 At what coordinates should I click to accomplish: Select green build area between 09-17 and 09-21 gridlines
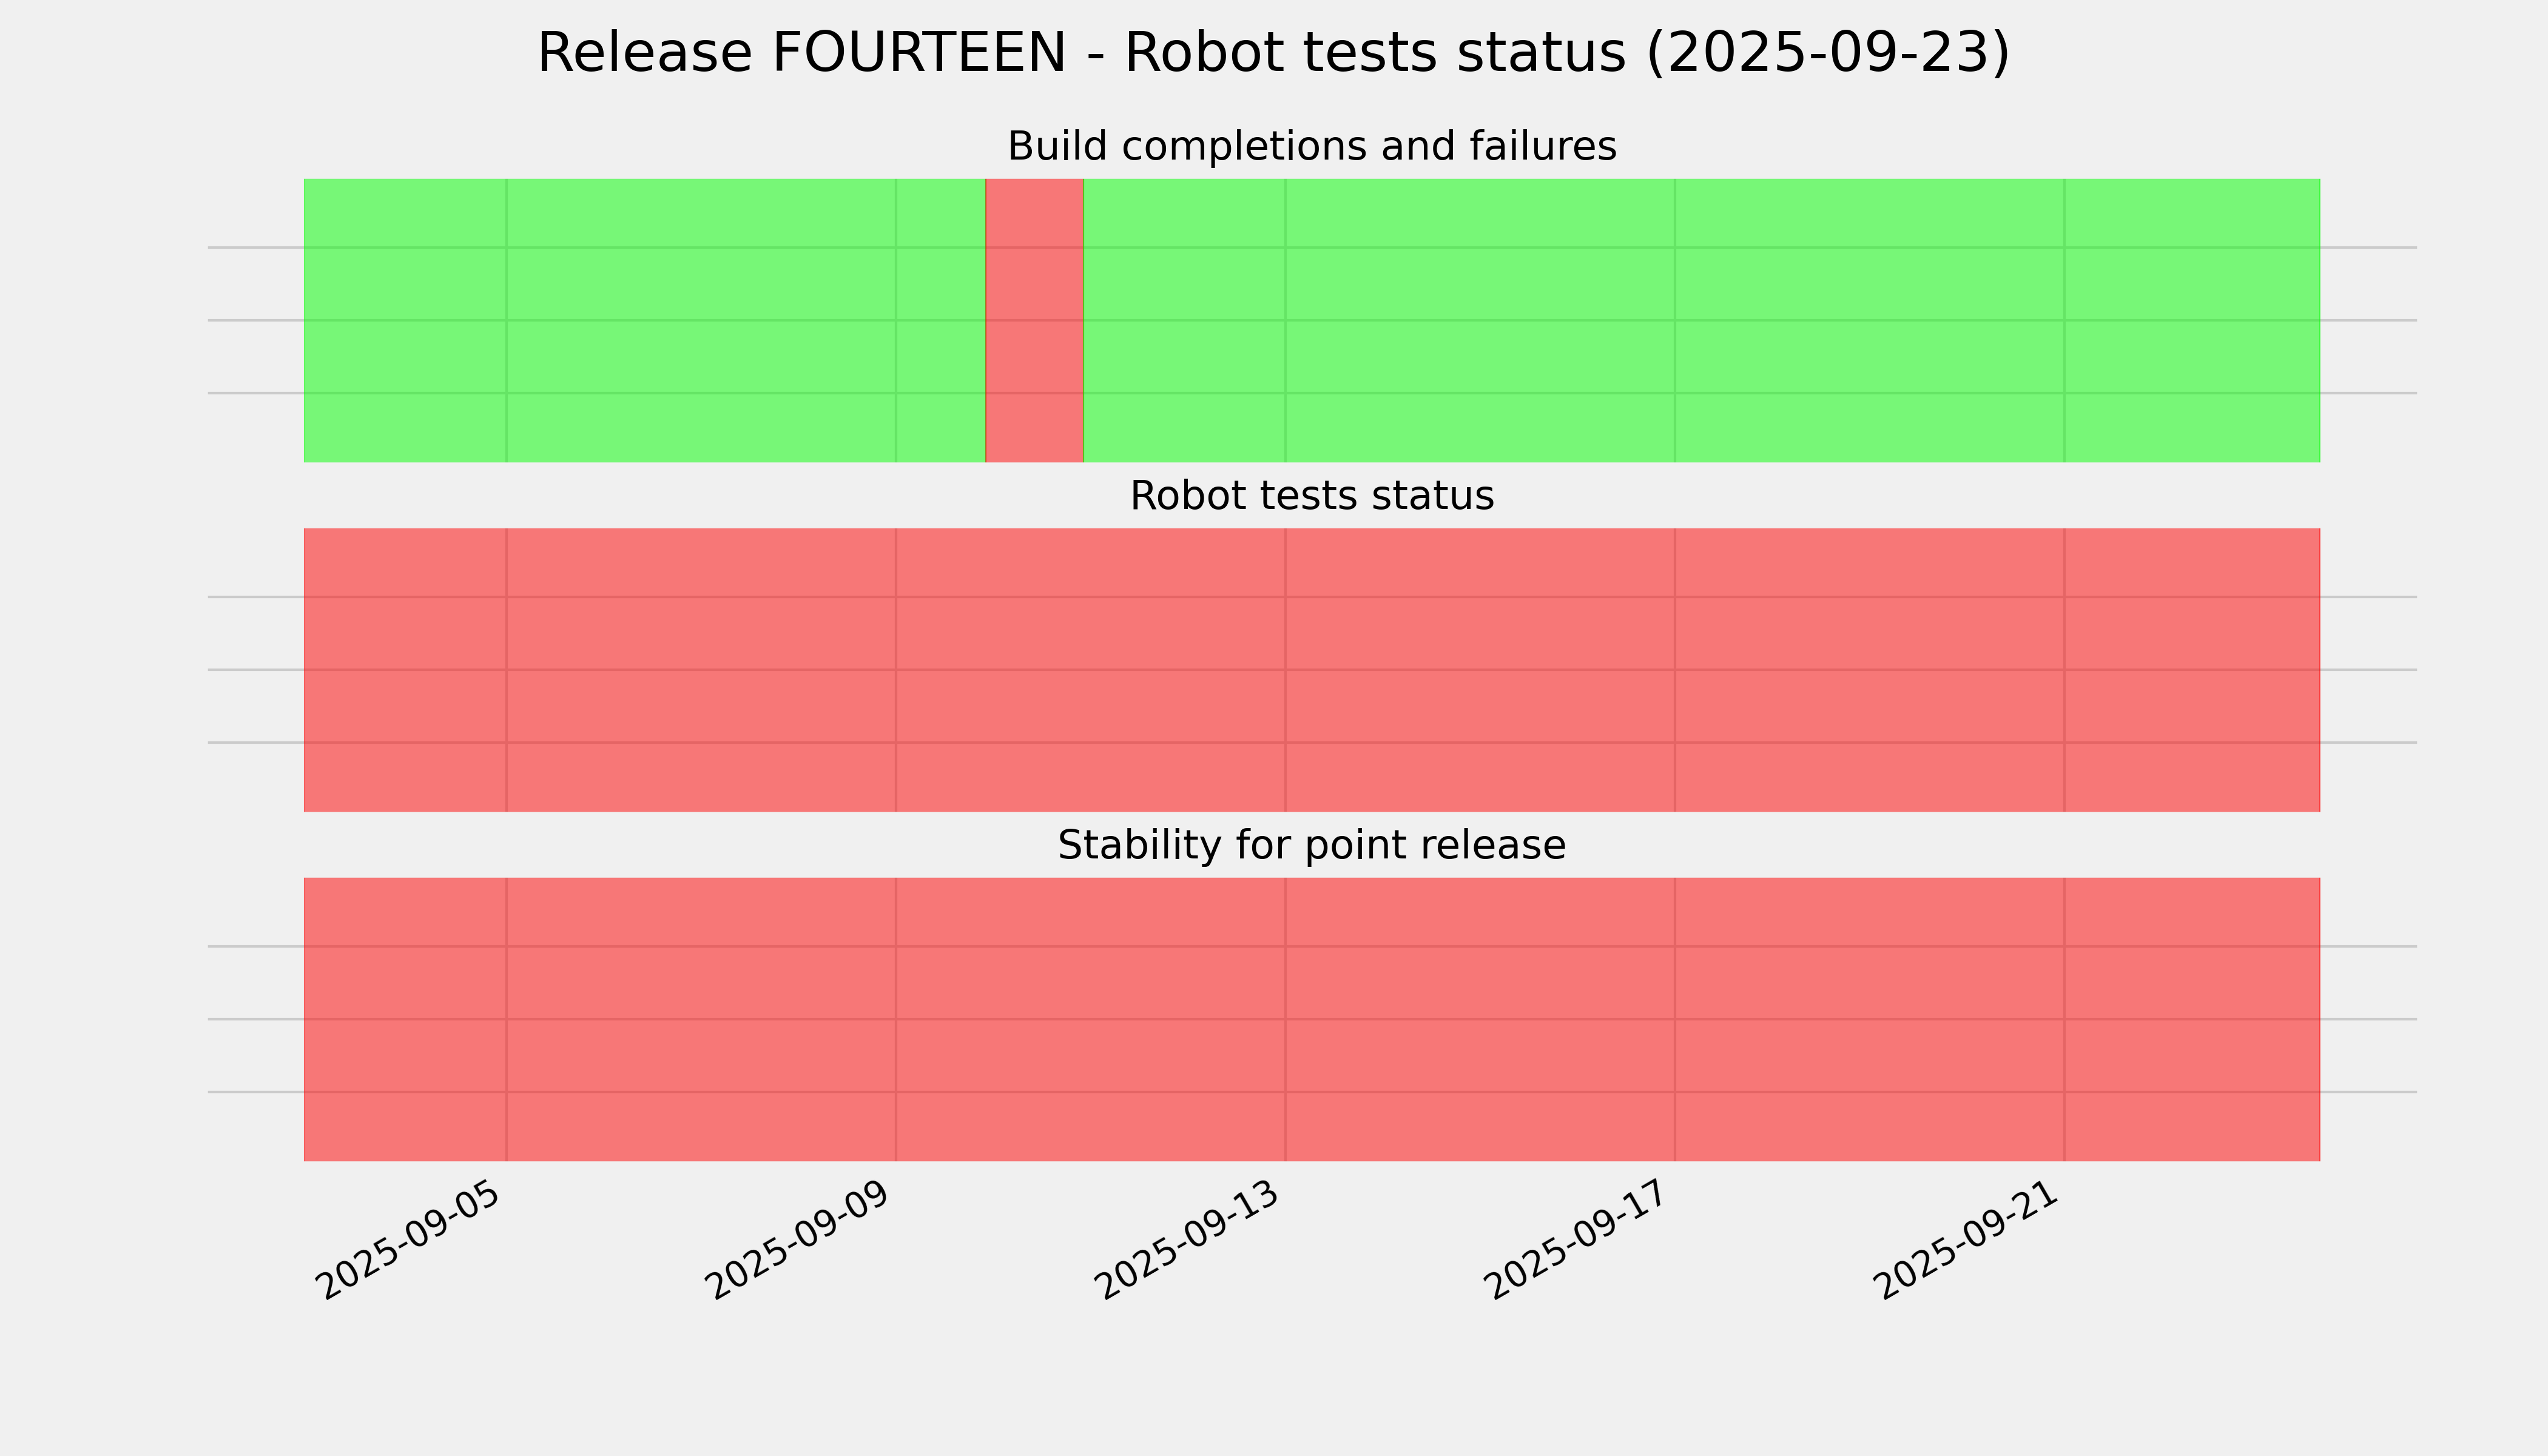point(1868,320)
